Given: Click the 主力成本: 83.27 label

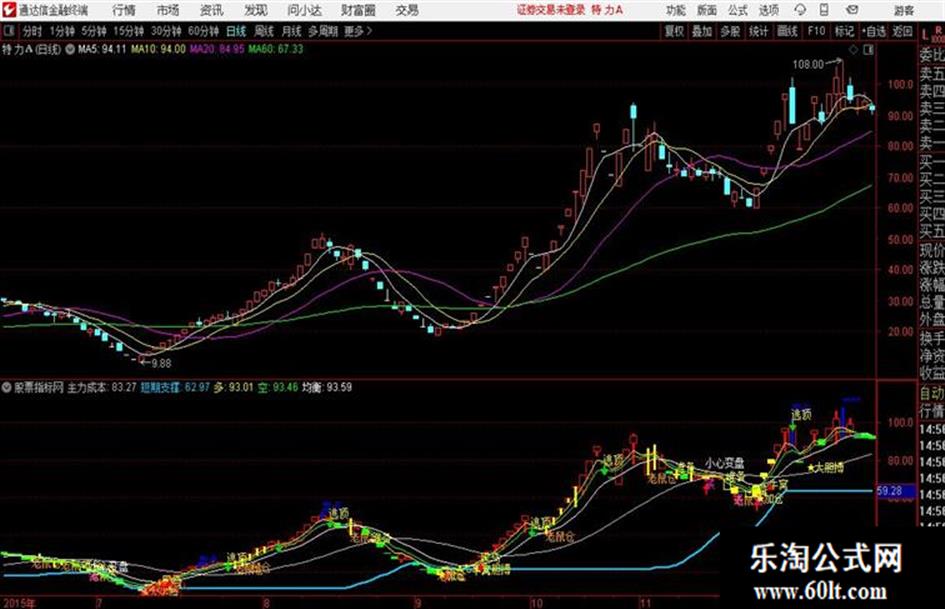Looking at the screenshot, I should tap(101, 387).
